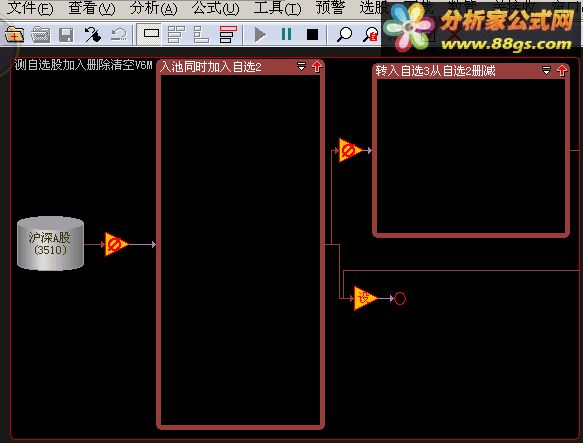The image size is (583, 443).
Task: Click the magnifier search icon
Action: pos(344,35)
